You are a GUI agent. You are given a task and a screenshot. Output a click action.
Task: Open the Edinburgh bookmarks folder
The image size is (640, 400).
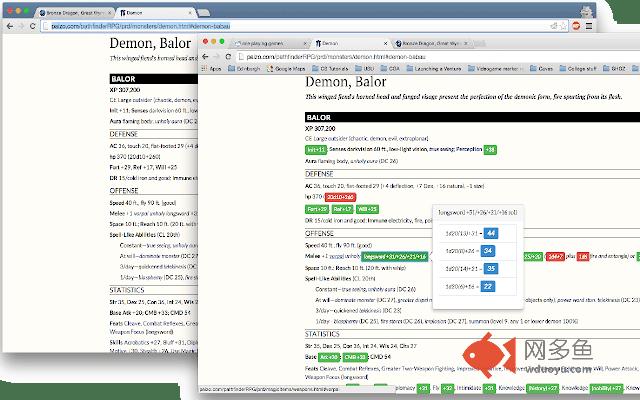244,69
